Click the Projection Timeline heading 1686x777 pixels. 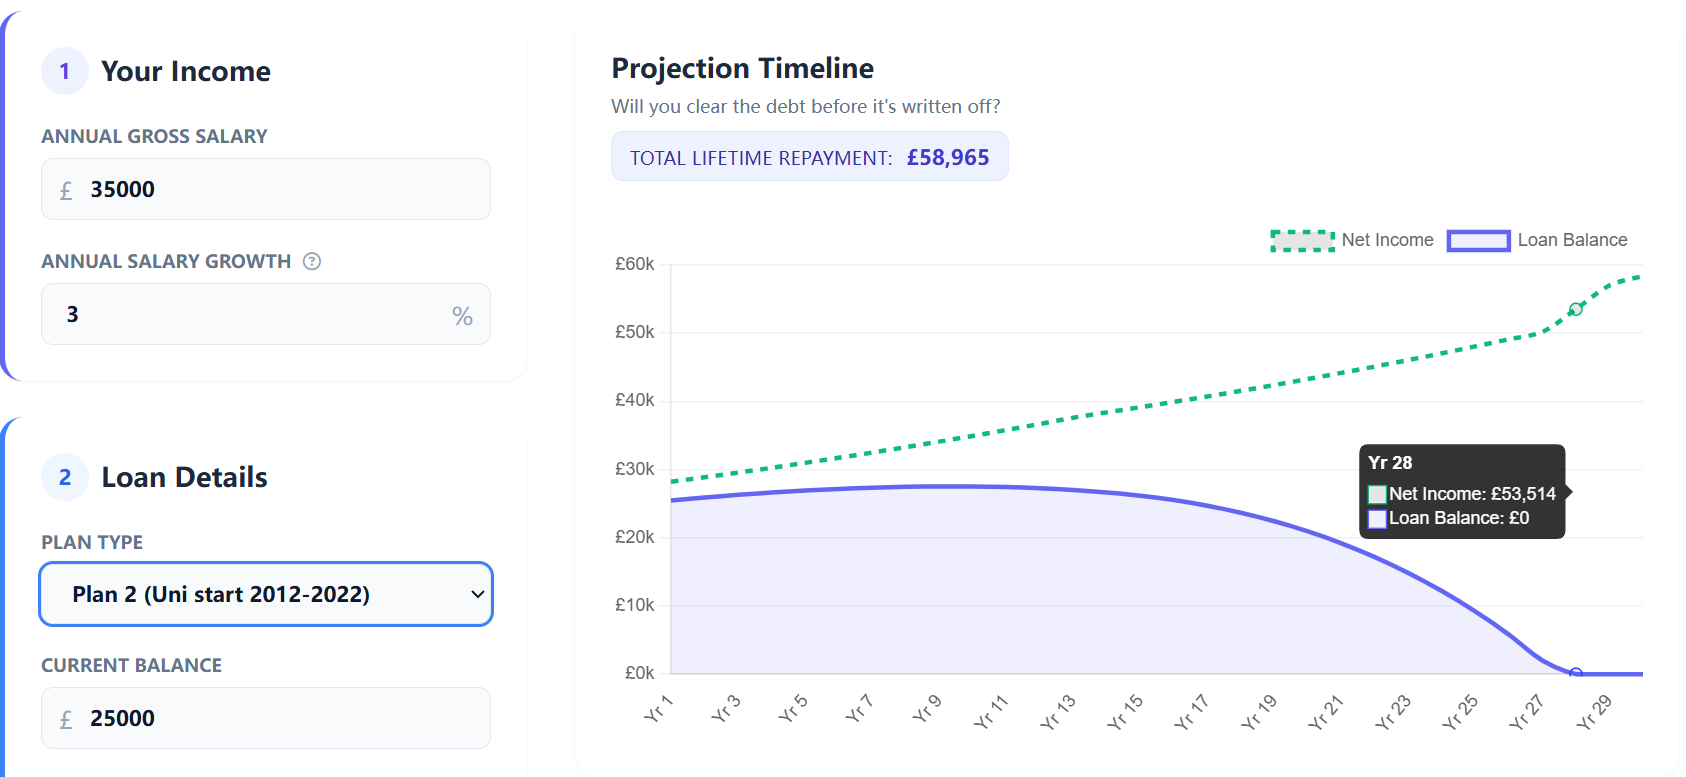(x=742, y=68)
